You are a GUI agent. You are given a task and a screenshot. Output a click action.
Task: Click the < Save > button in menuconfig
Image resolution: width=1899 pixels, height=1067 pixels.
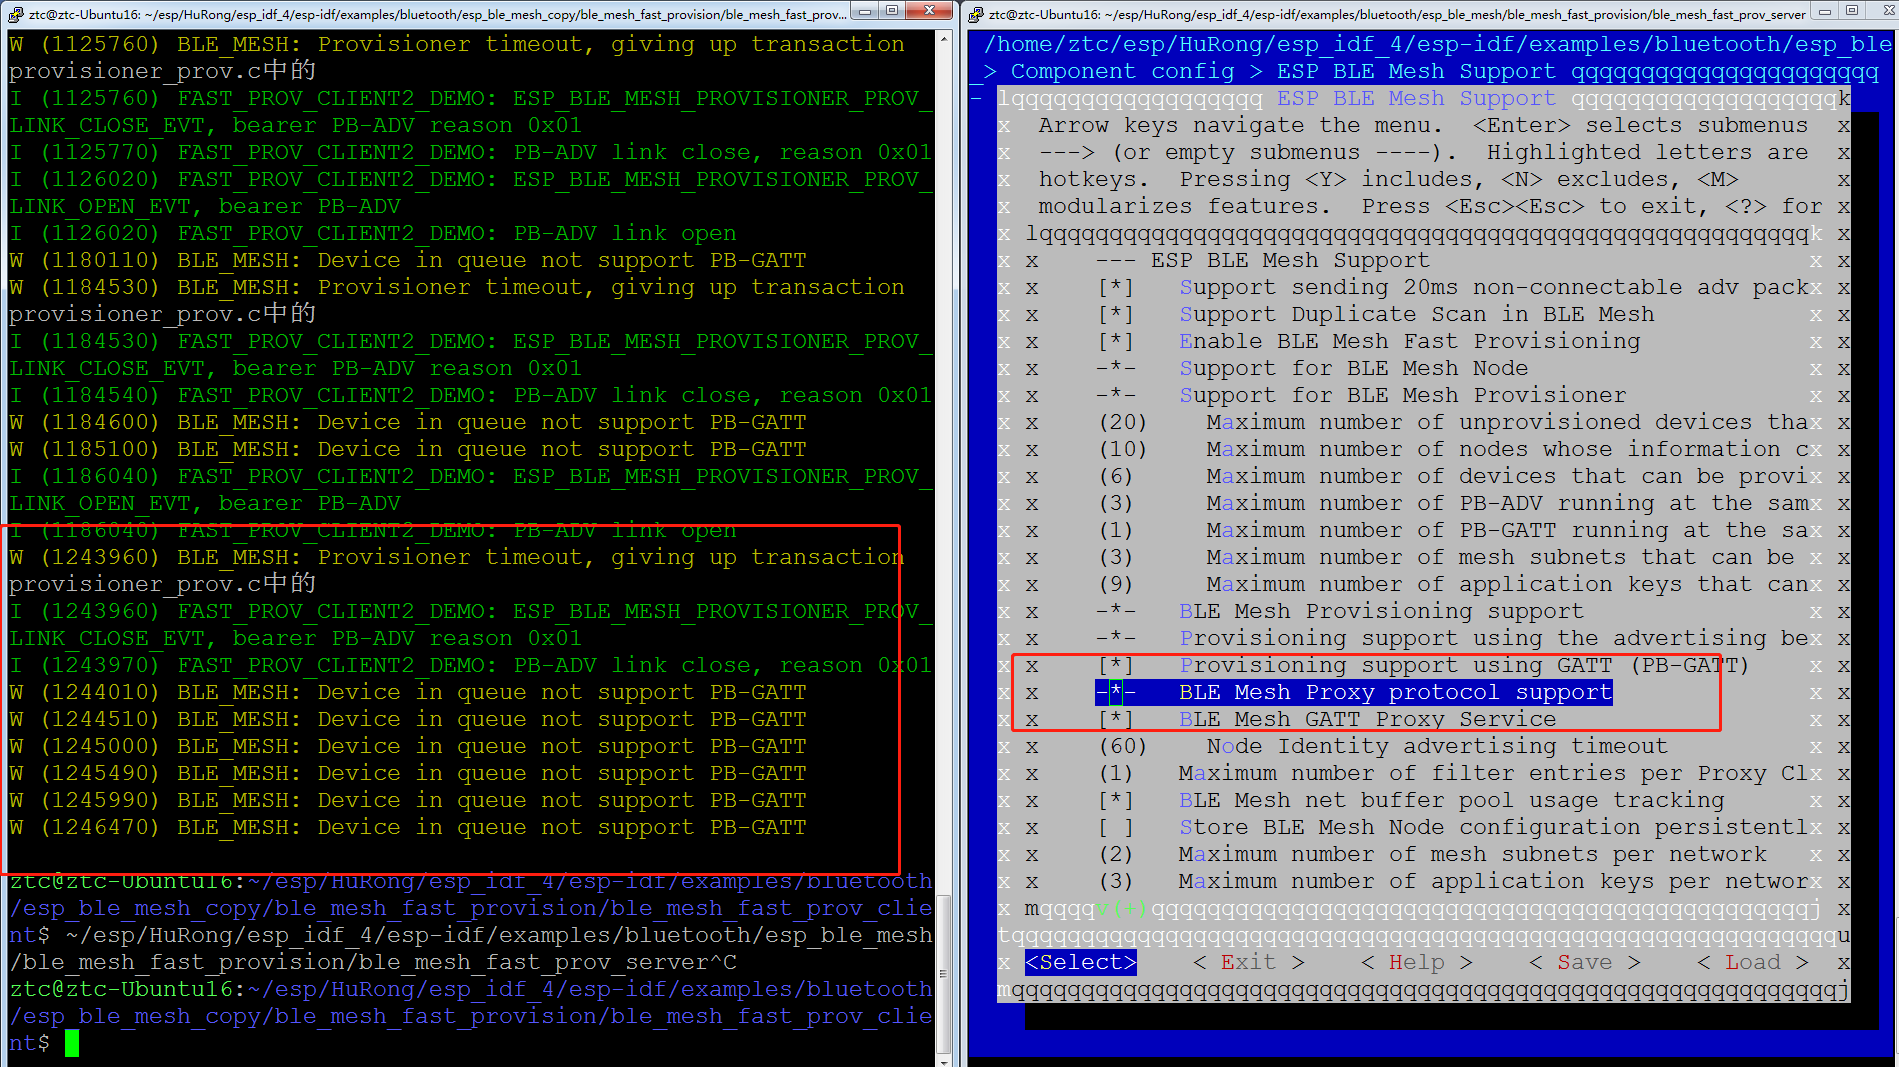1585,962
